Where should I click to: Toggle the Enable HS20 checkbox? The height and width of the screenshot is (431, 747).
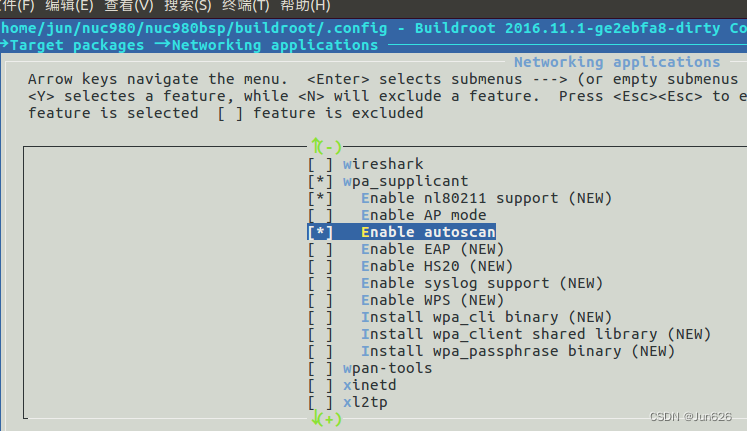(x=320, y=266)
